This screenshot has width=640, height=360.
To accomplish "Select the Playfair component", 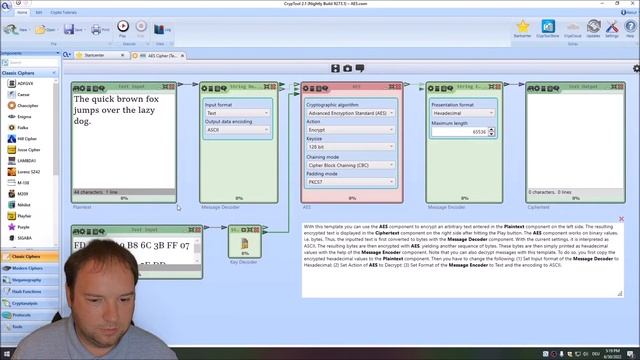I will (24, 216).
